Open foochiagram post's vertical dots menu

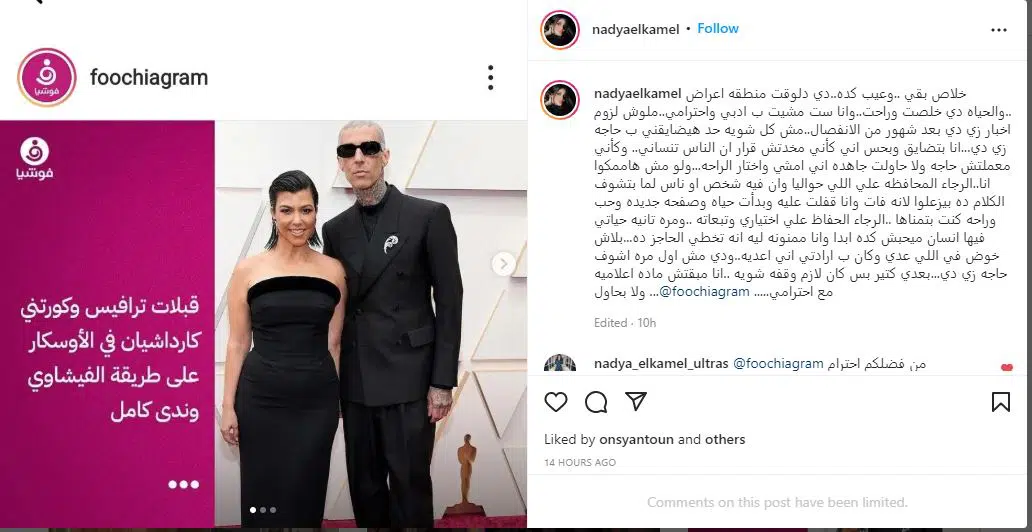tap(490, 78)
